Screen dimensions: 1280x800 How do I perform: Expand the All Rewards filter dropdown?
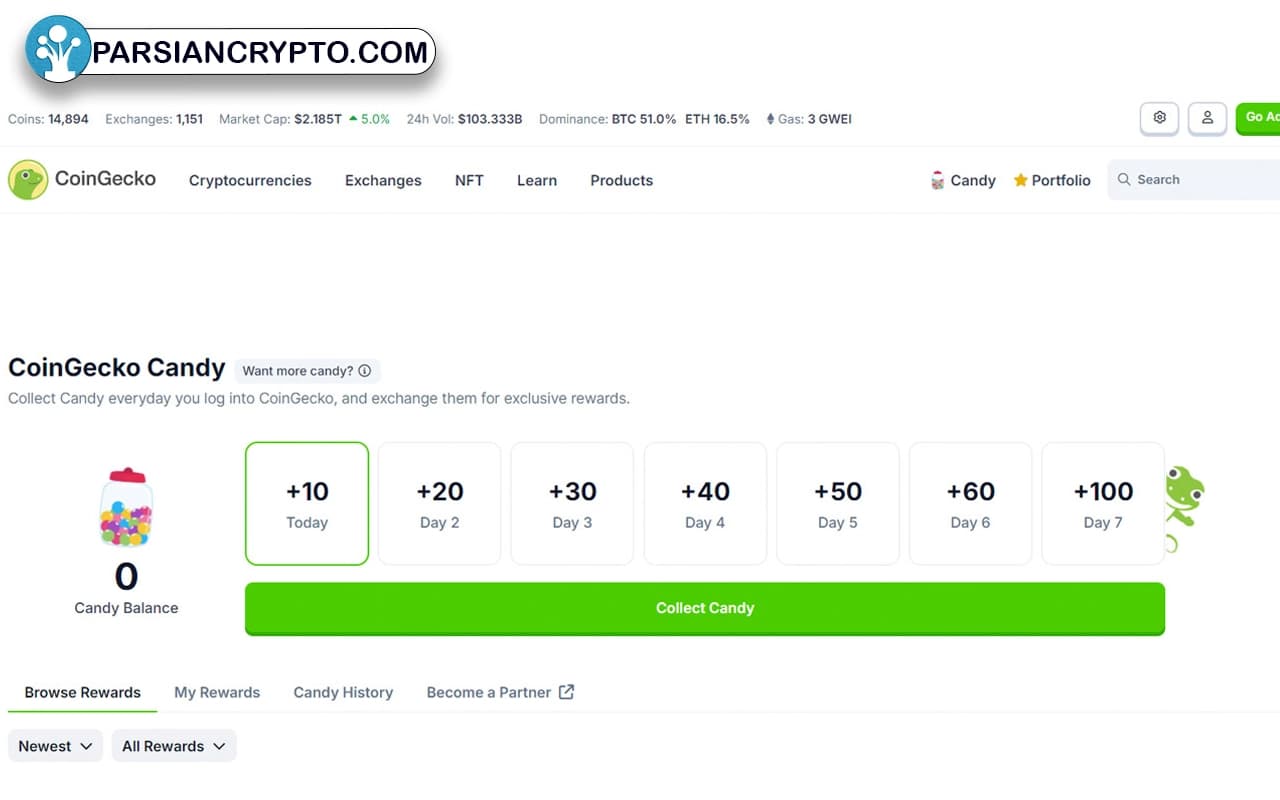(x=173, y=746)
